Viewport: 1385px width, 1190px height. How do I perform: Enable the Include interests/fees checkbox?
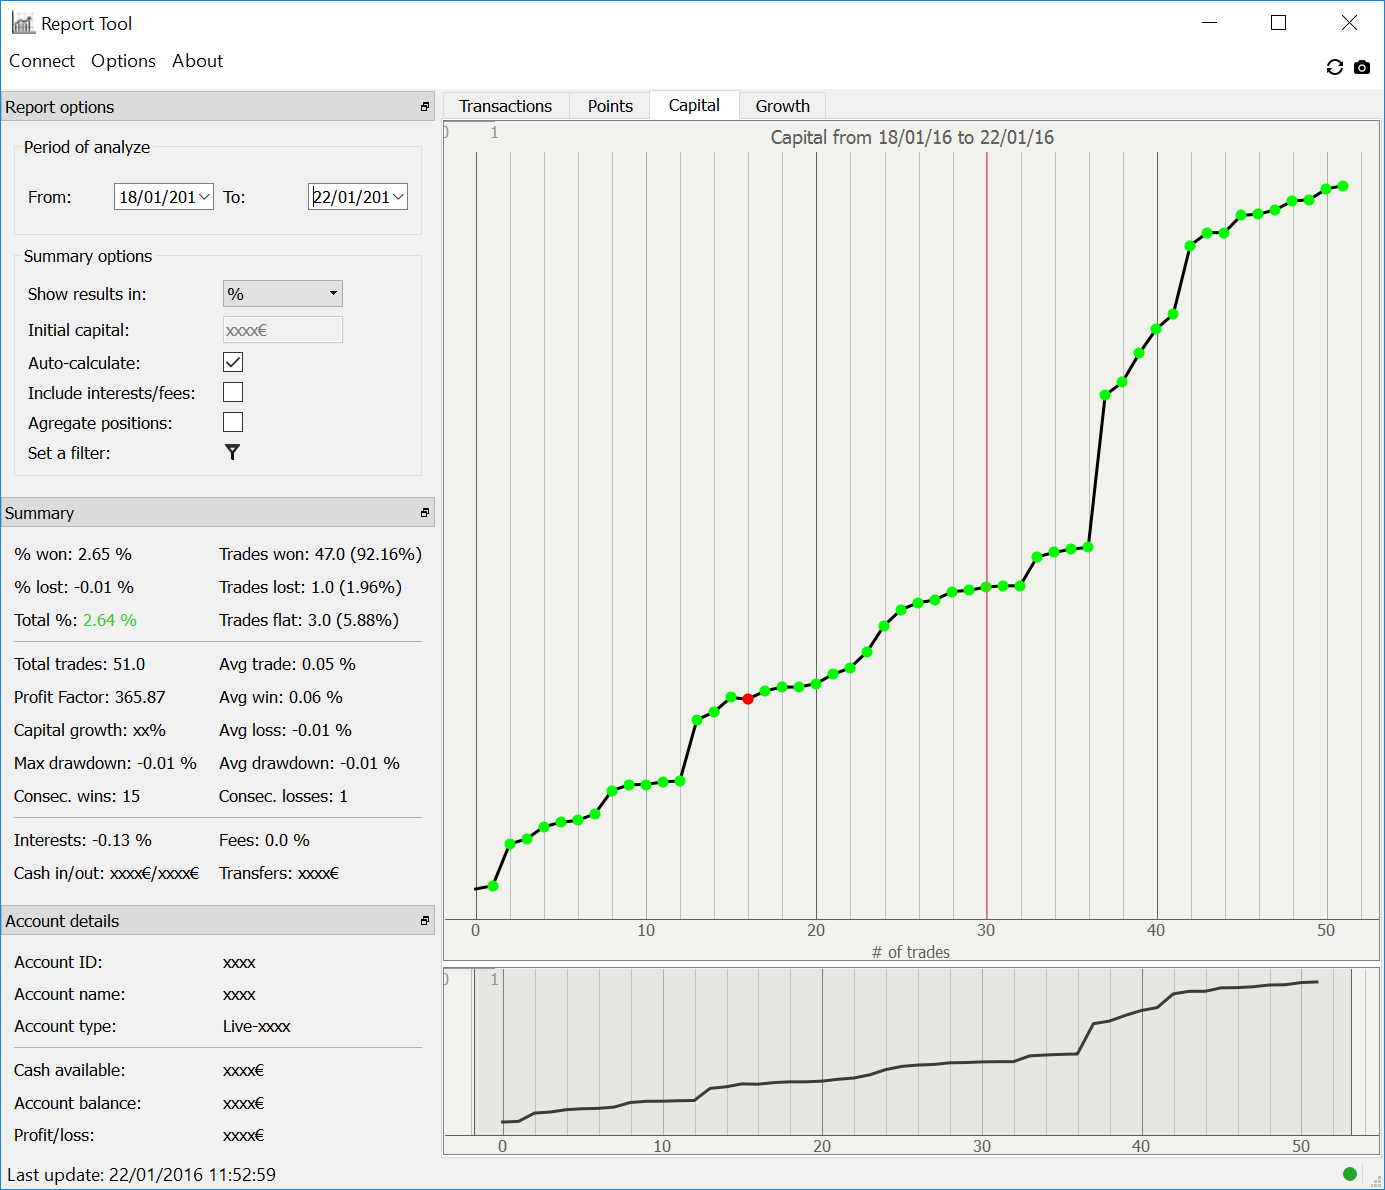point(233,392)
